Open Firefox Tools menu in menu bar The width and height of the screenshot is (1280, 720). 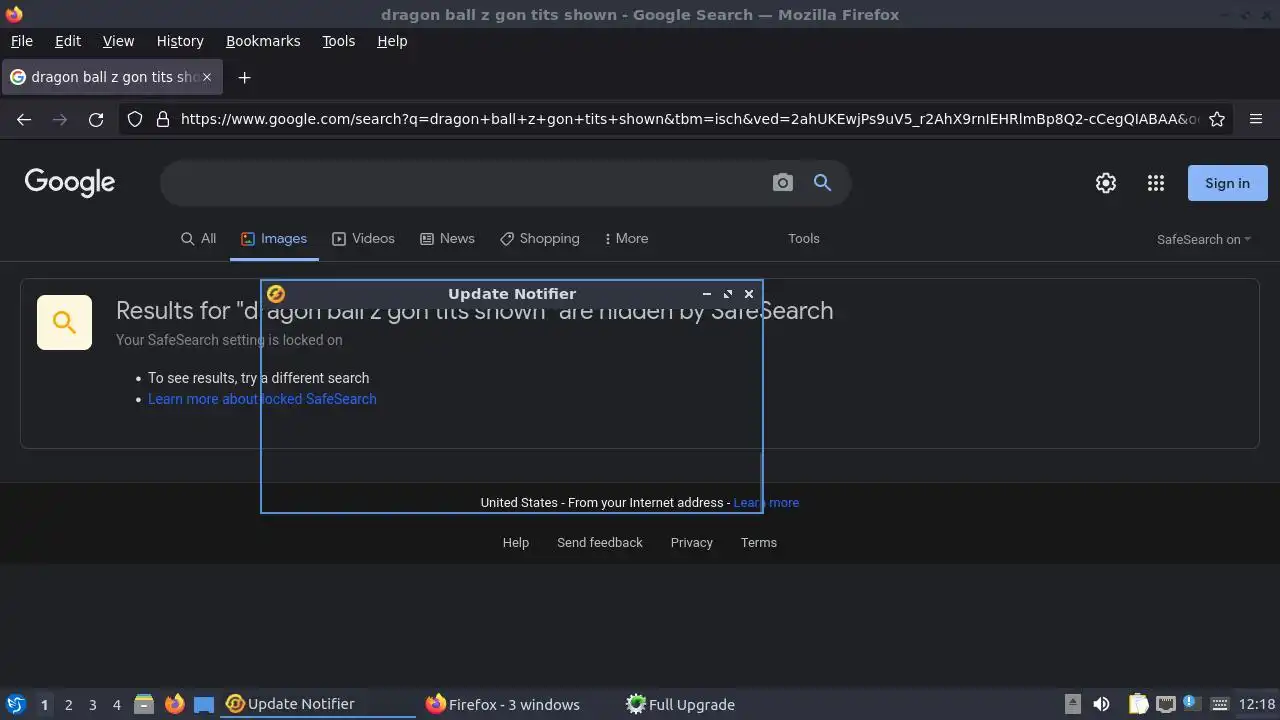[338, 41]
